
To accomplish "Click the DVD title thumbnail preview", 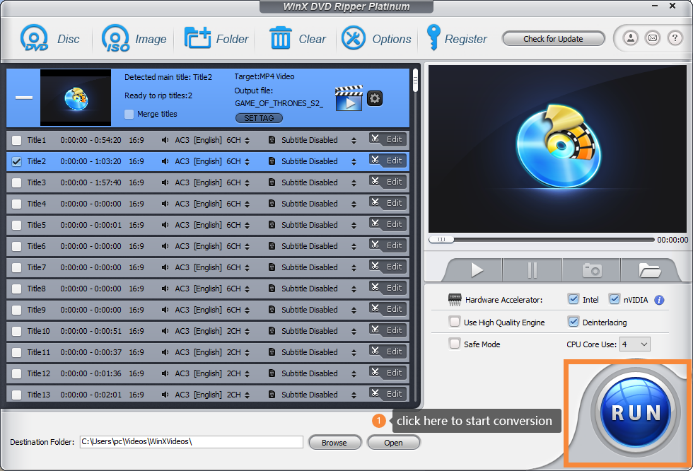I will (76, 97).
